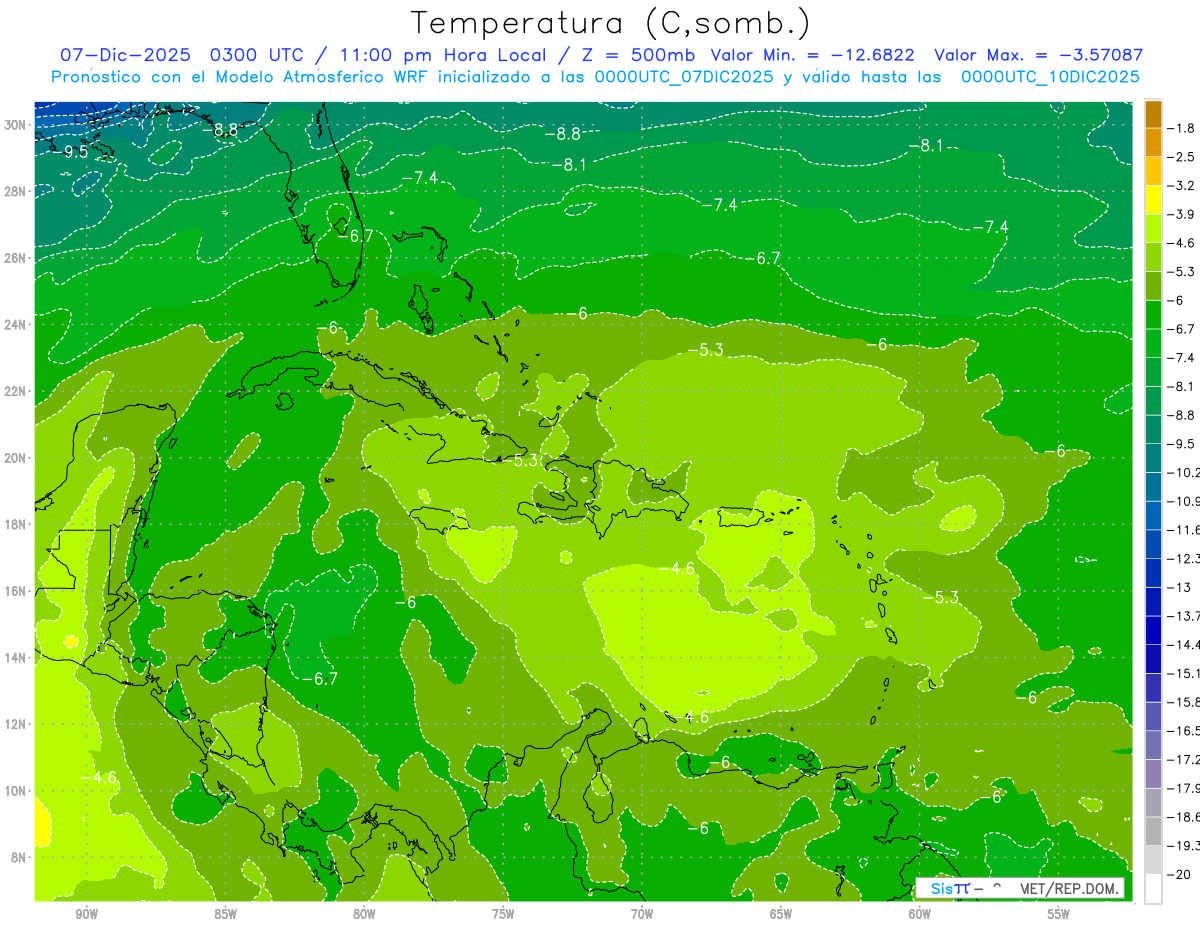Click the '80W' longitude axis label
Screen dimensions: 1200x927
coord(364,914)
